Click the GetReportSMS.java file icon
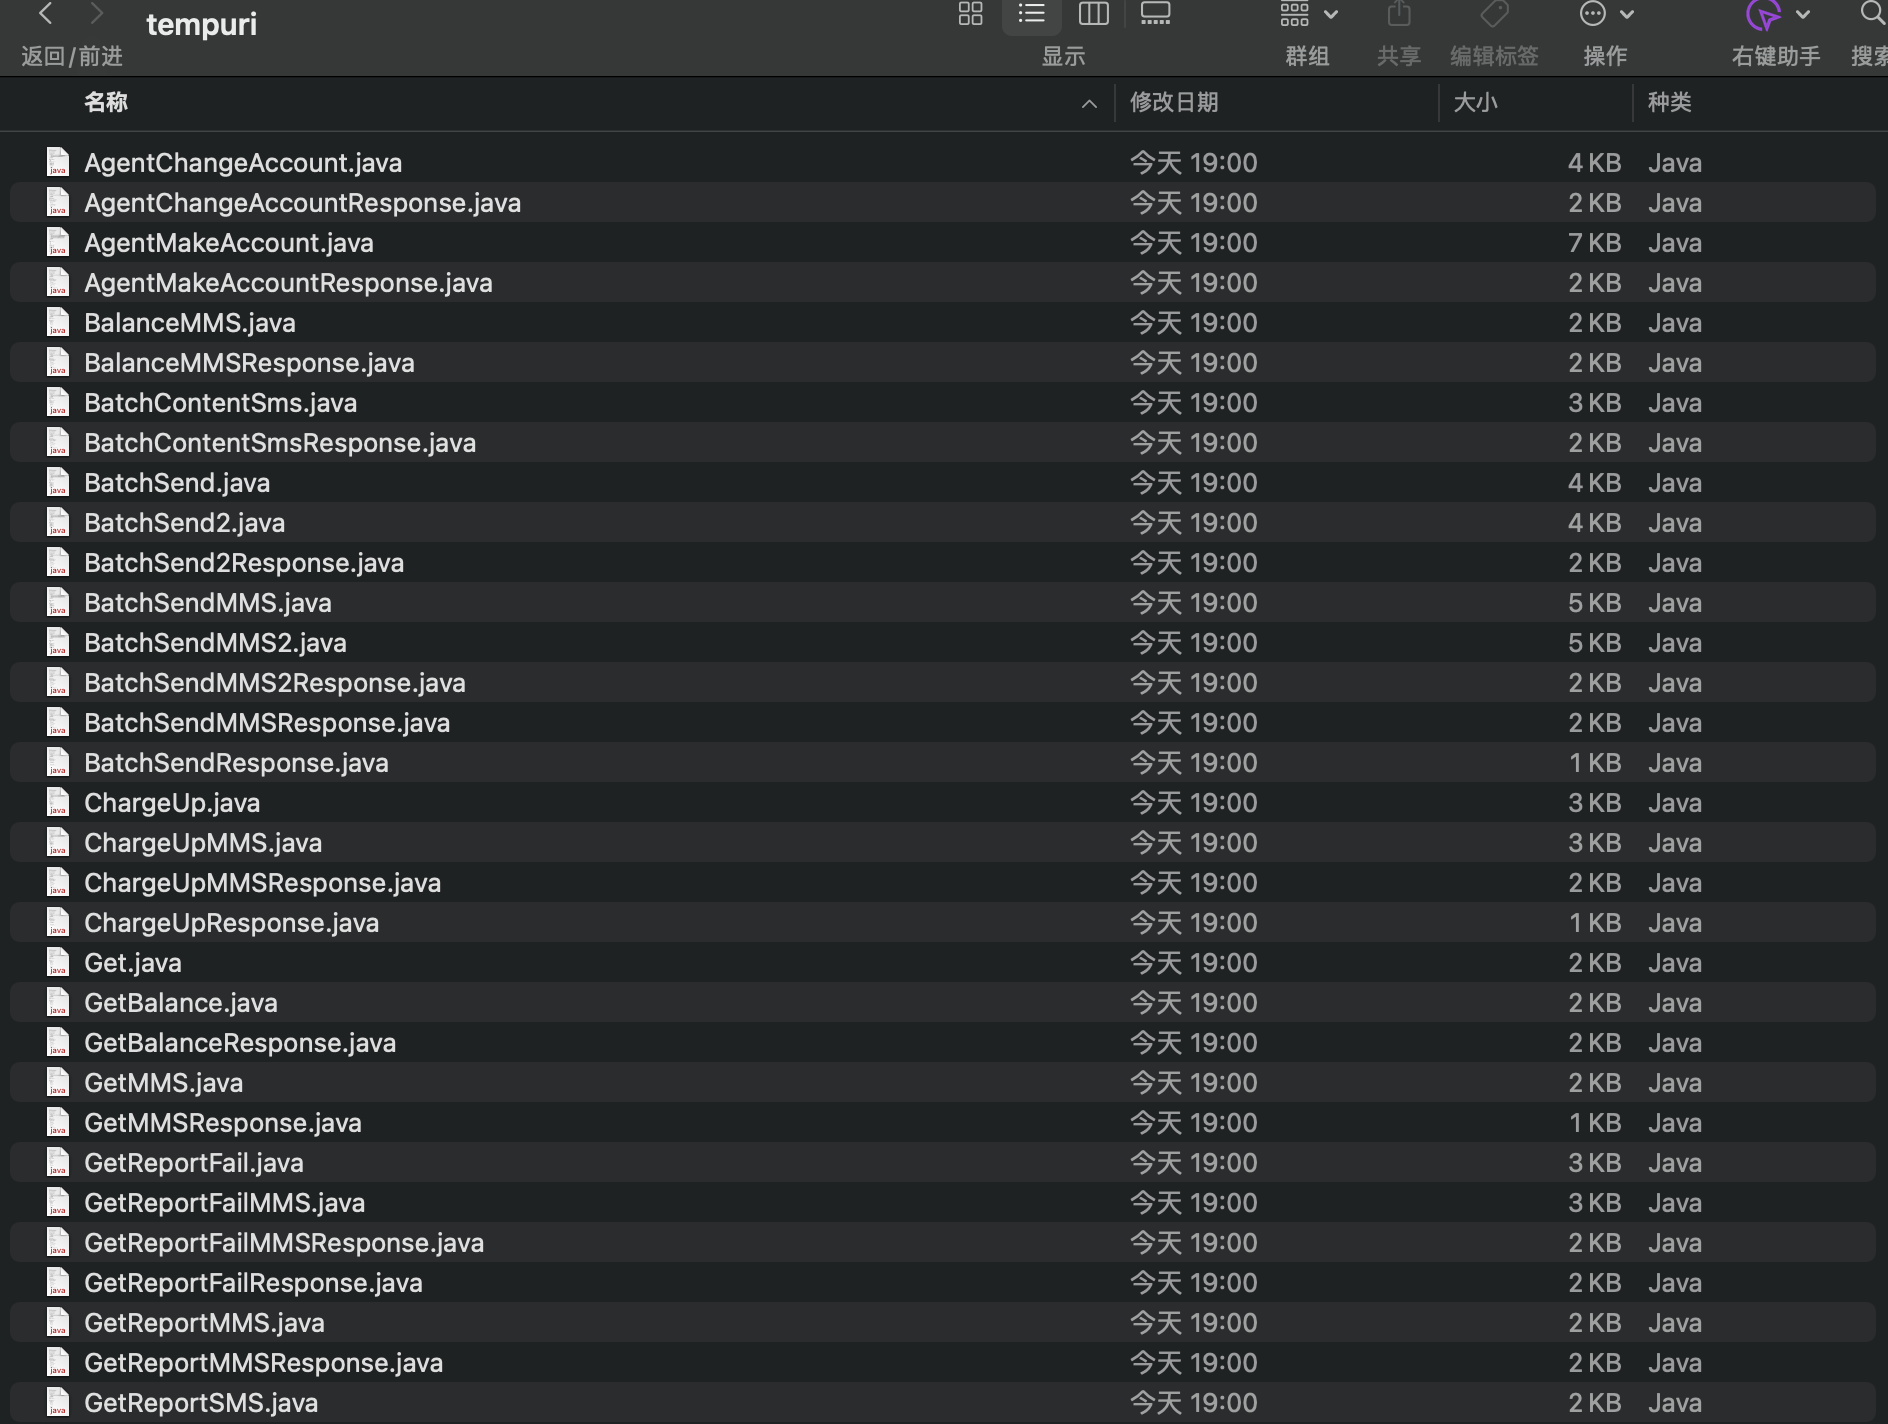Image resolution: width=1888 pixels, height=1424 pixels. tap(58, 1402)
